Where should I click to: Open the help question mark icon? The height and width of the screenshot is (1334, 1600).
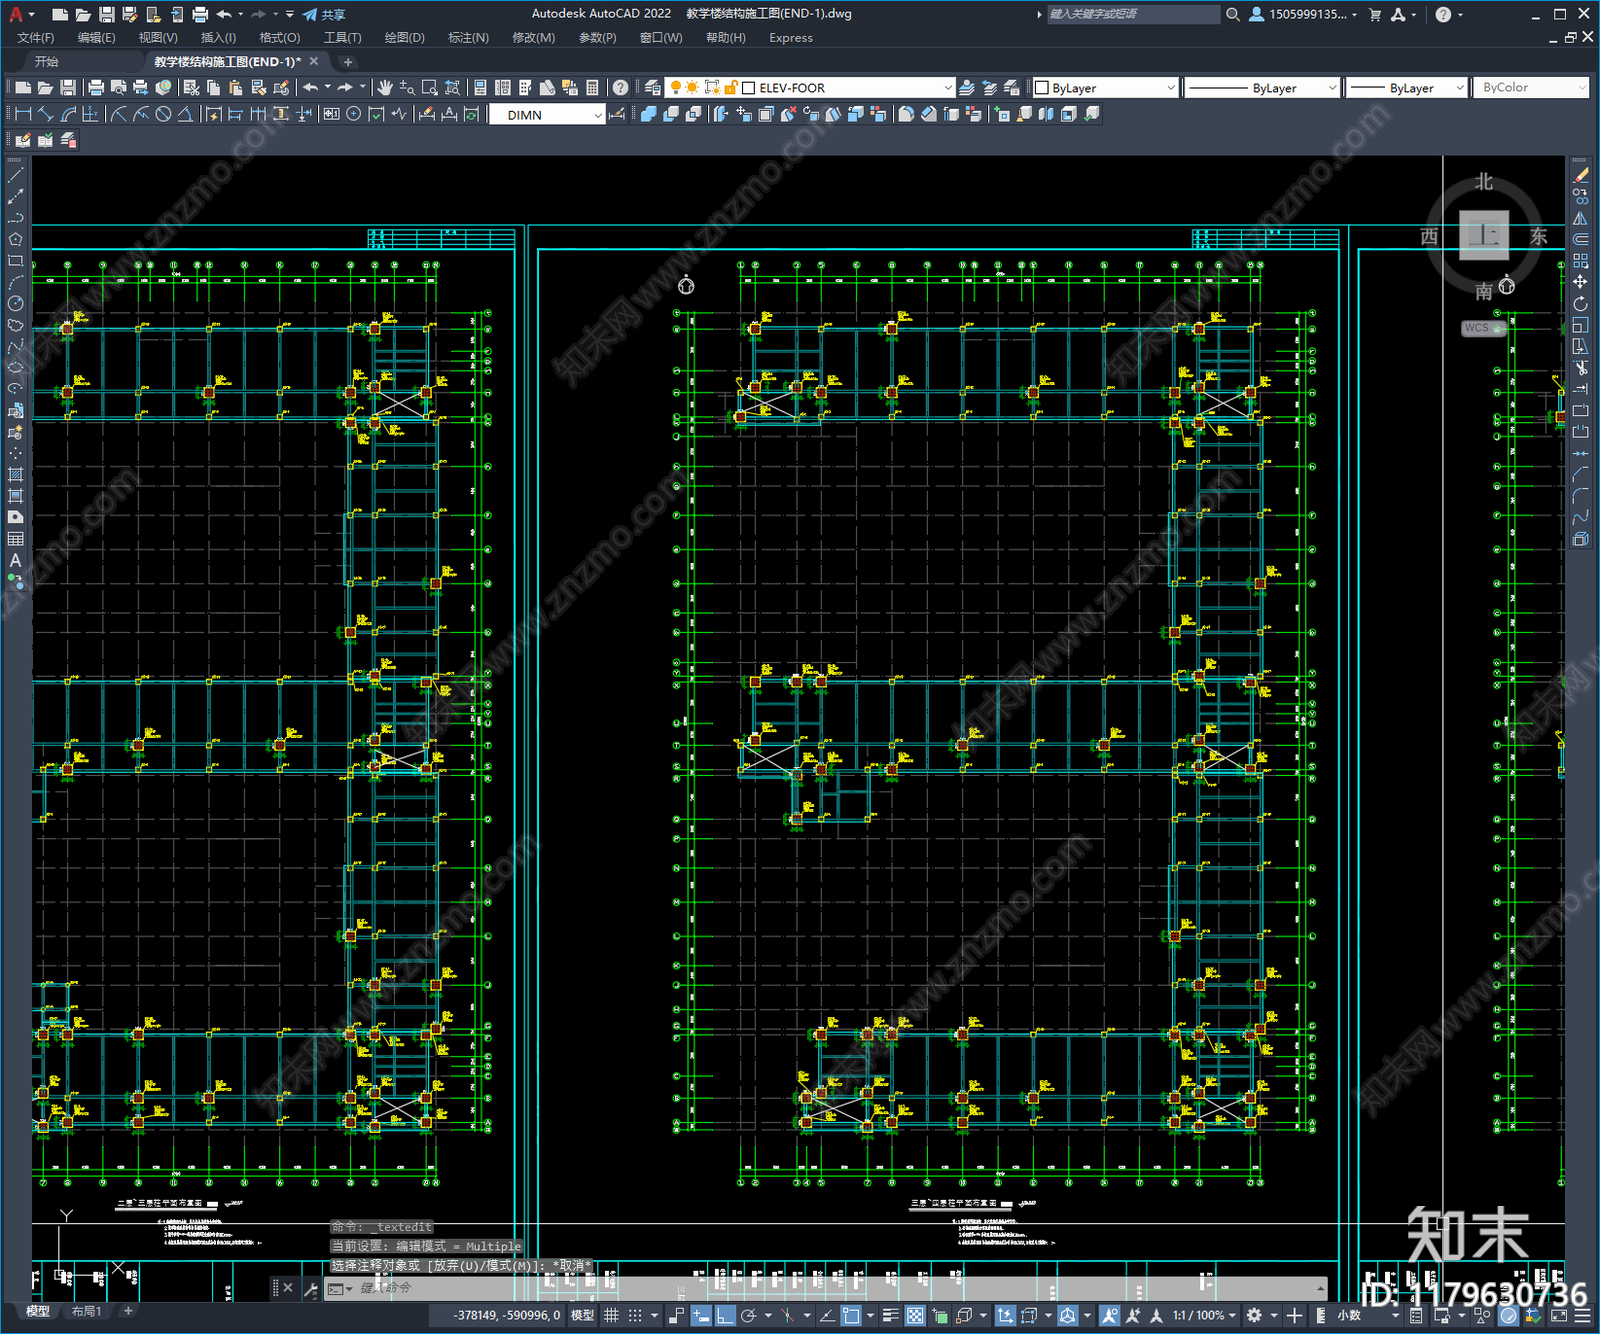click(x=621, y=88)
